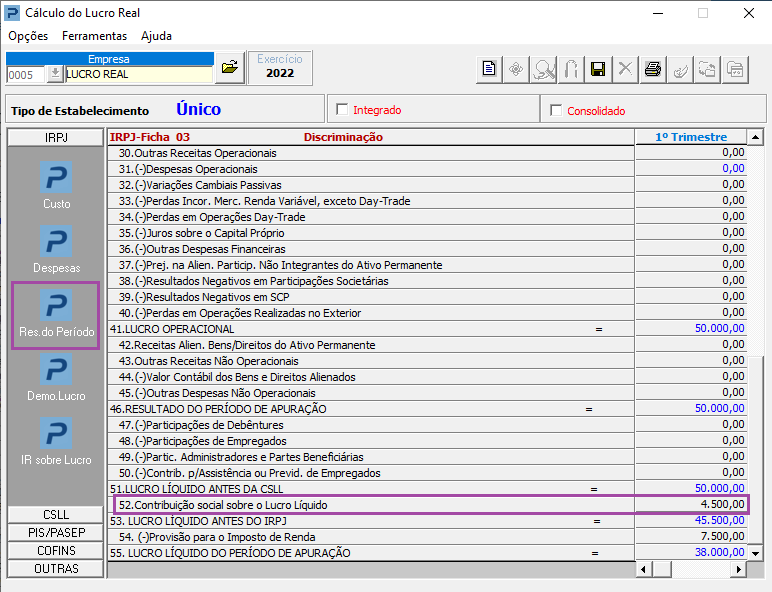Viewport: 772px width, 592px height.
Task: Open the Opções menu
Action: click(28, 36)
